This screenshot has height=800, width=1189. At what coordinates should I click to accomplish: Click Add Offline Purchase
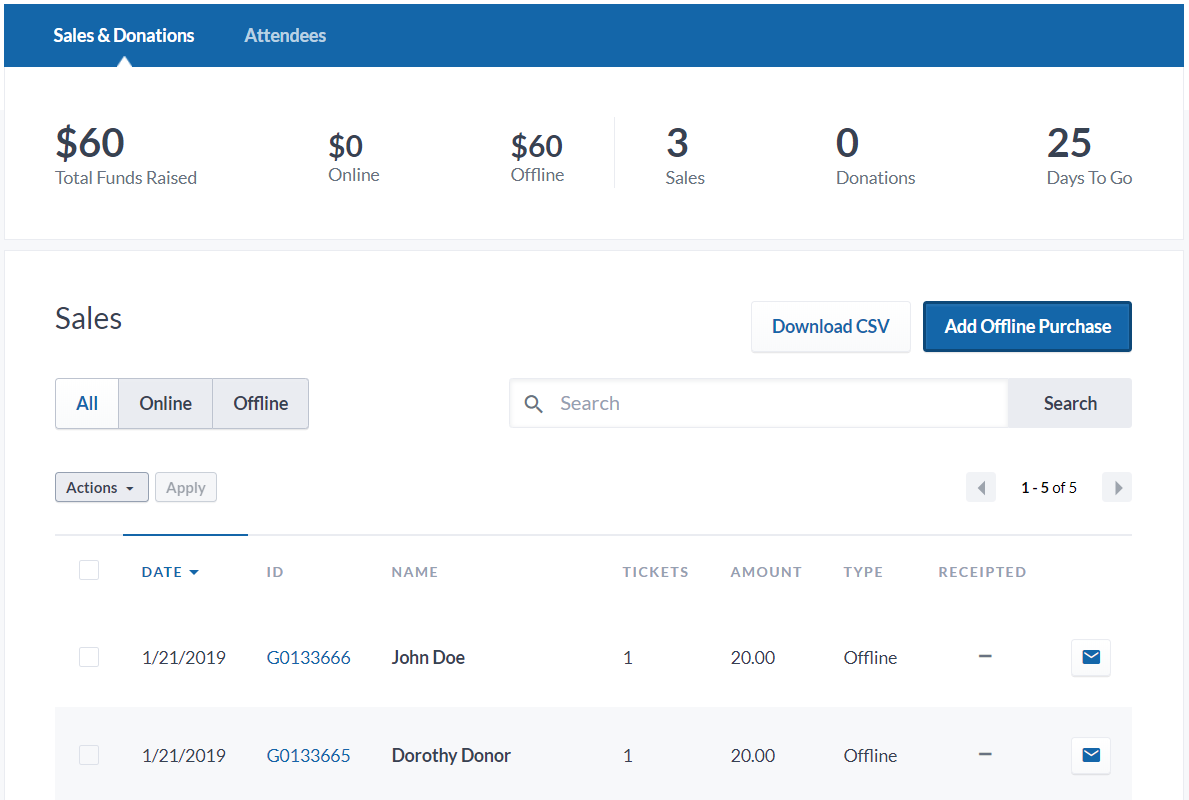point(1027,327)
